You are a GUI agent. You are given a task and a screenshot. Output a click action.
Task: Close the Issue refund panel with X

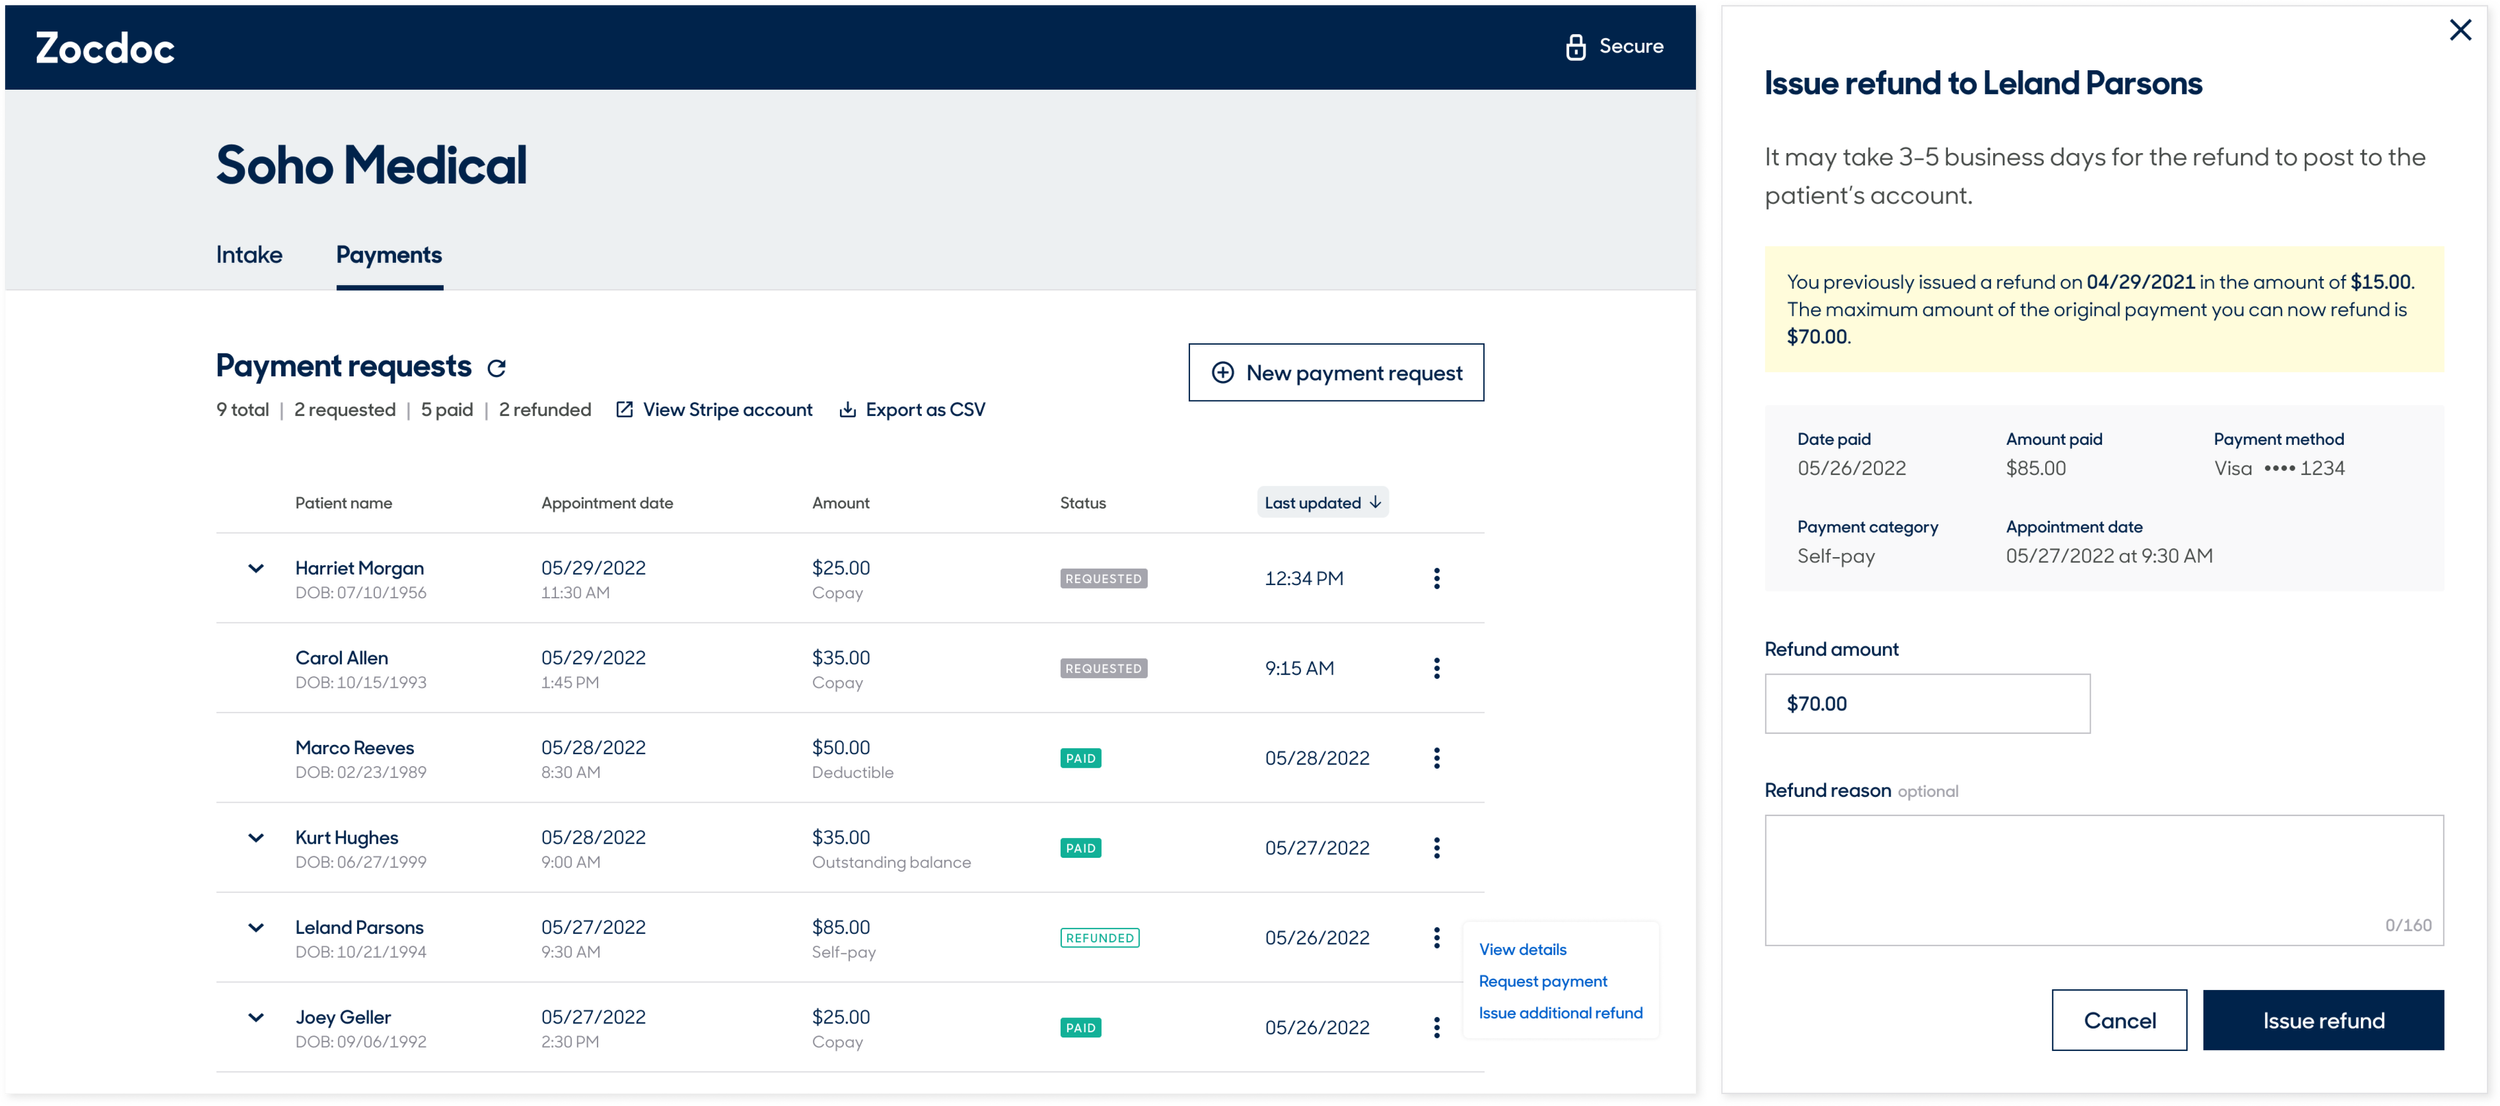(2460, 30)
